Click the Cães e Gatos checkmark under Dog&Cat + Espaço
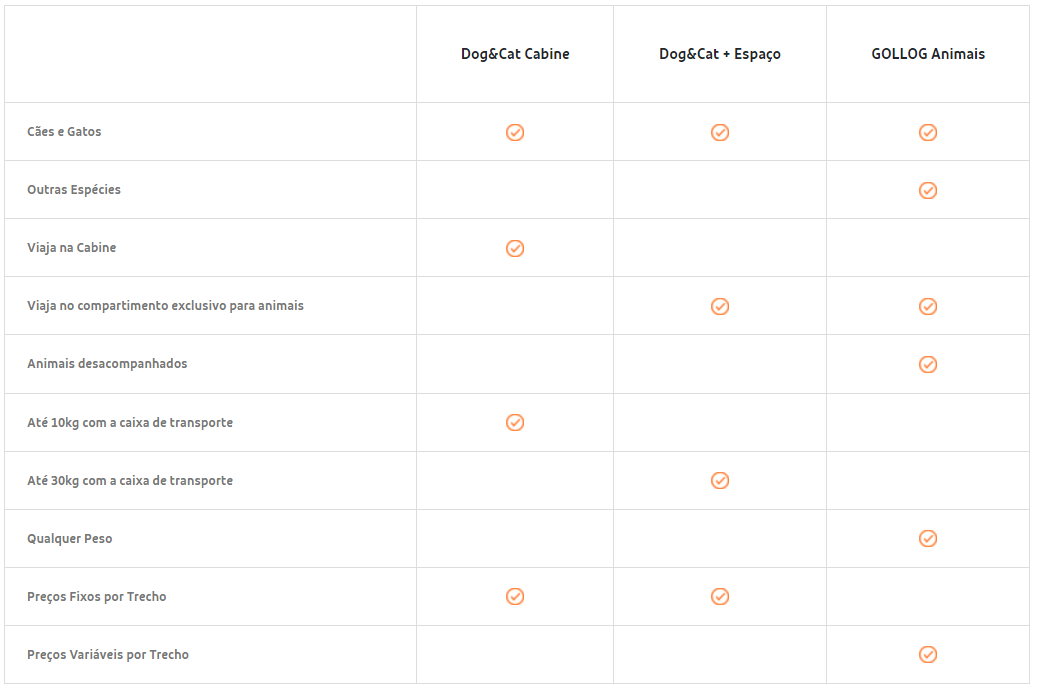This screenshot has height=696, width=1037. 720,132
